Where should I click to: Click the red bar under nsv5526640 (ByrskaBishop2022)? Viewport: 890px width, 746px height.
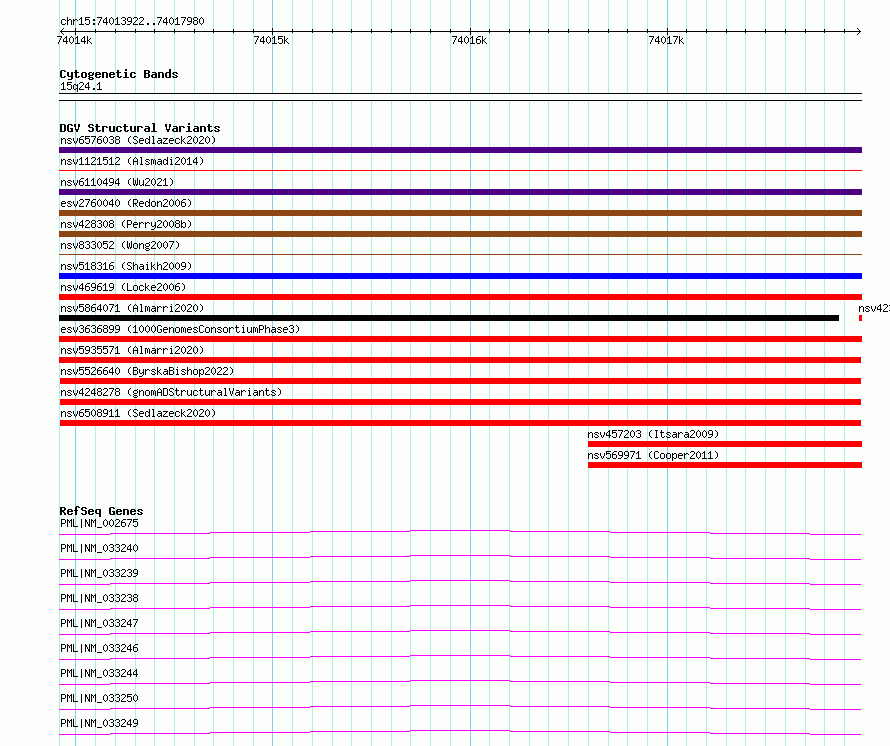460,381
